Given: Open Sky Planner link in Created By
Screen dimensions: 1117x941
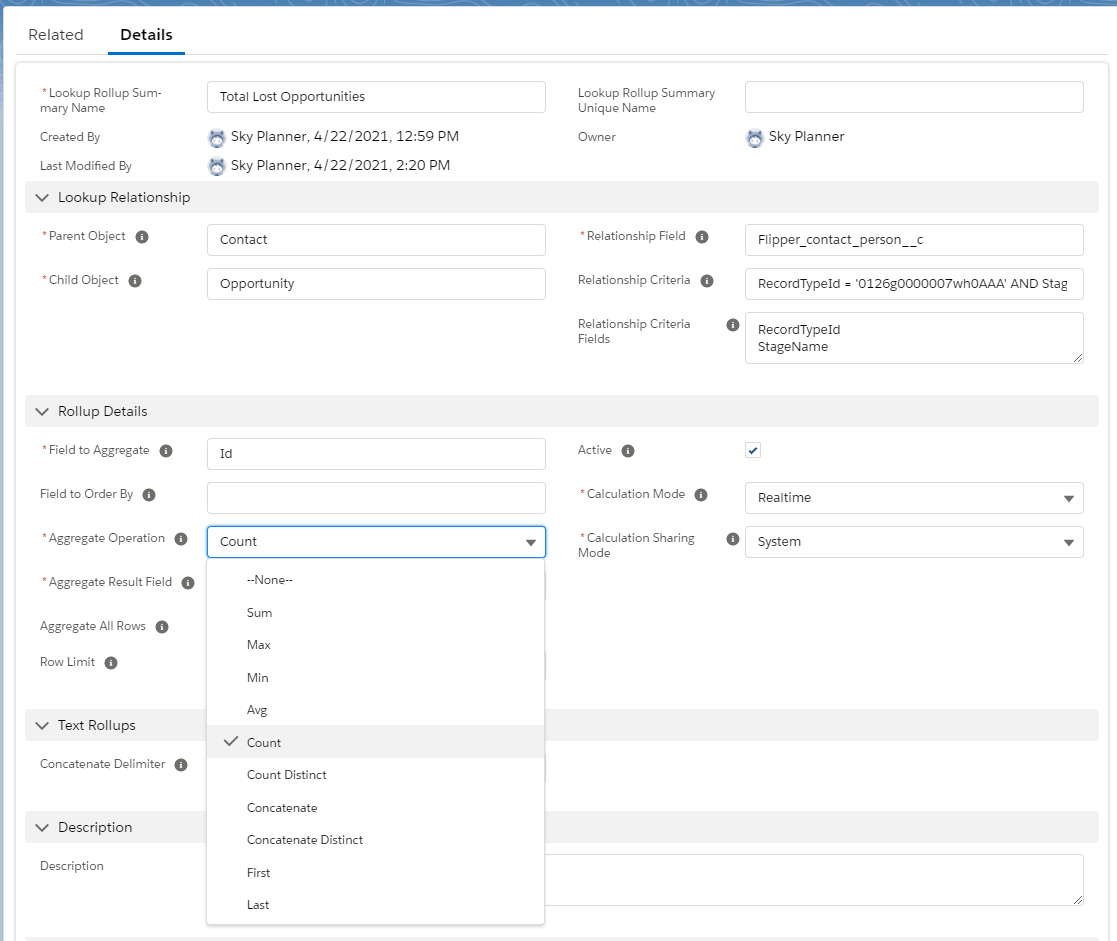Looking at the screenshot, I should [269, 136].
